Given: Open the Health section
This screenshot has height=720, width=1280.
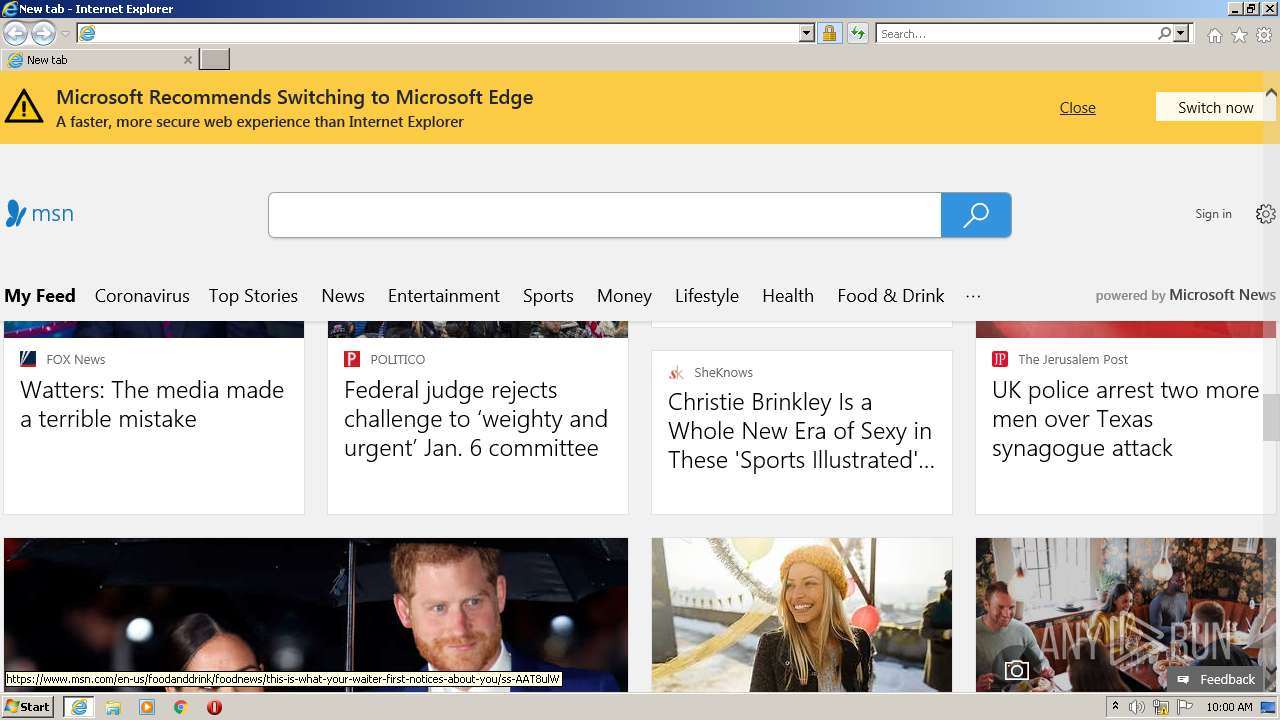Looking at the screenshot, I should click(x=788, y=296).
